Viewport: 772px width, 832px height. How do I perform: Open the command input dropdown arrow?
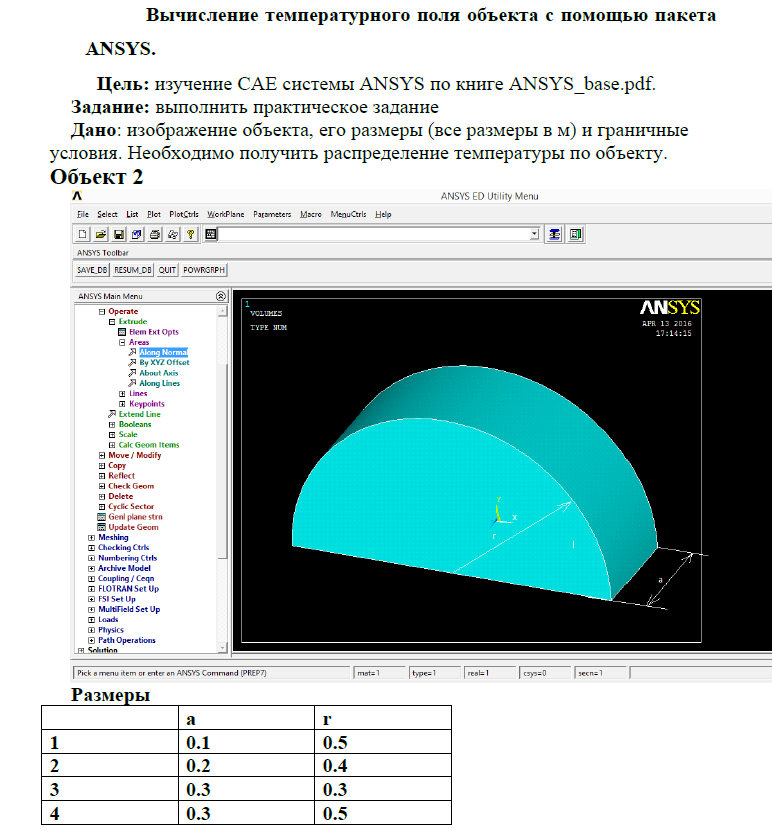click(534, 234)
